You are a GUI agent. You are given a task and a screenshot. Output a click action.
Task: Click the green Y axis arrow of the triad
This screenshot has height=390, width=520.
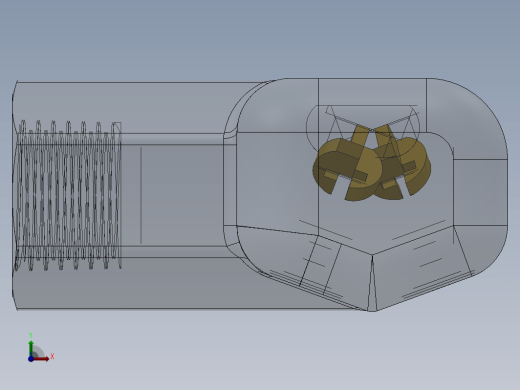pyautogui.click(x=31, y=348)
